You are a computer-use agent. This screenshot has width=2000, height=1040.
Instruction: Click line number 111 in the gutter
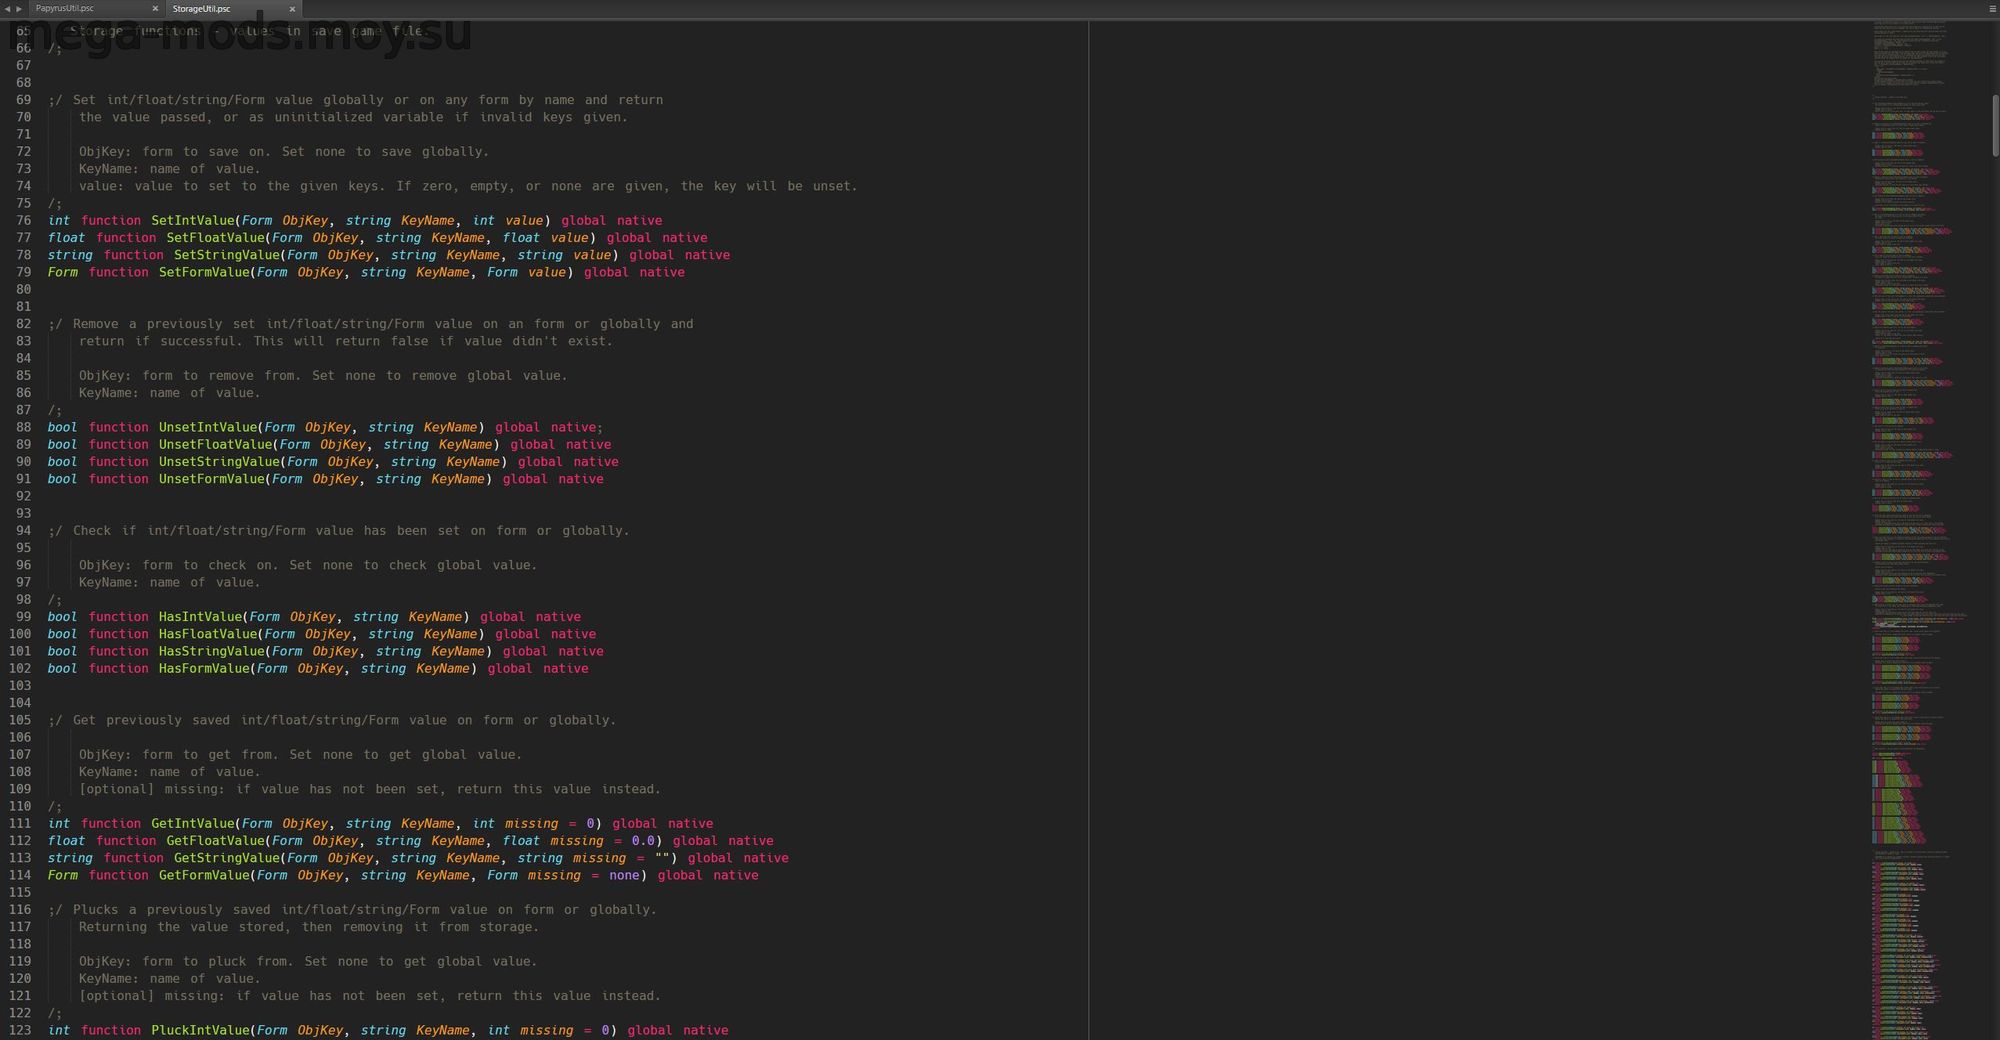tap(20, 824)
